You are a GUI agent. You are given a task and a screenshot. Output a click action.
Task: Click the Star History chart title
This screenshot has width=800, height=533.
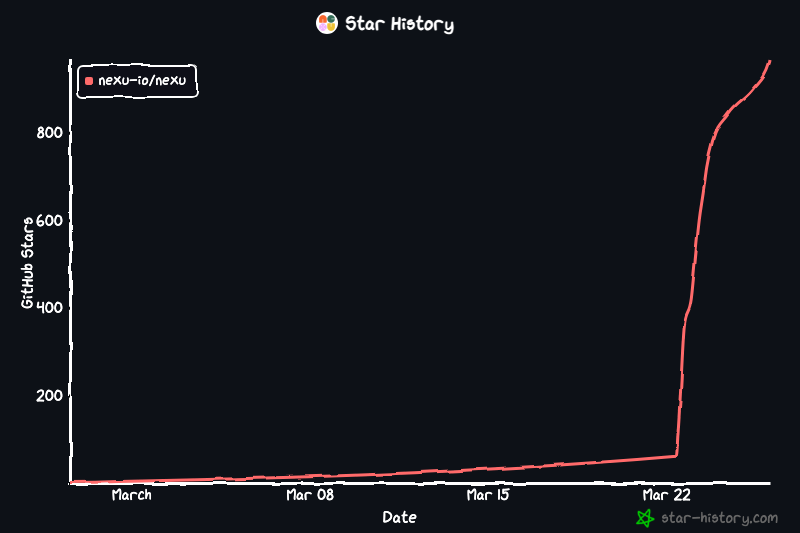coord(399,24)
